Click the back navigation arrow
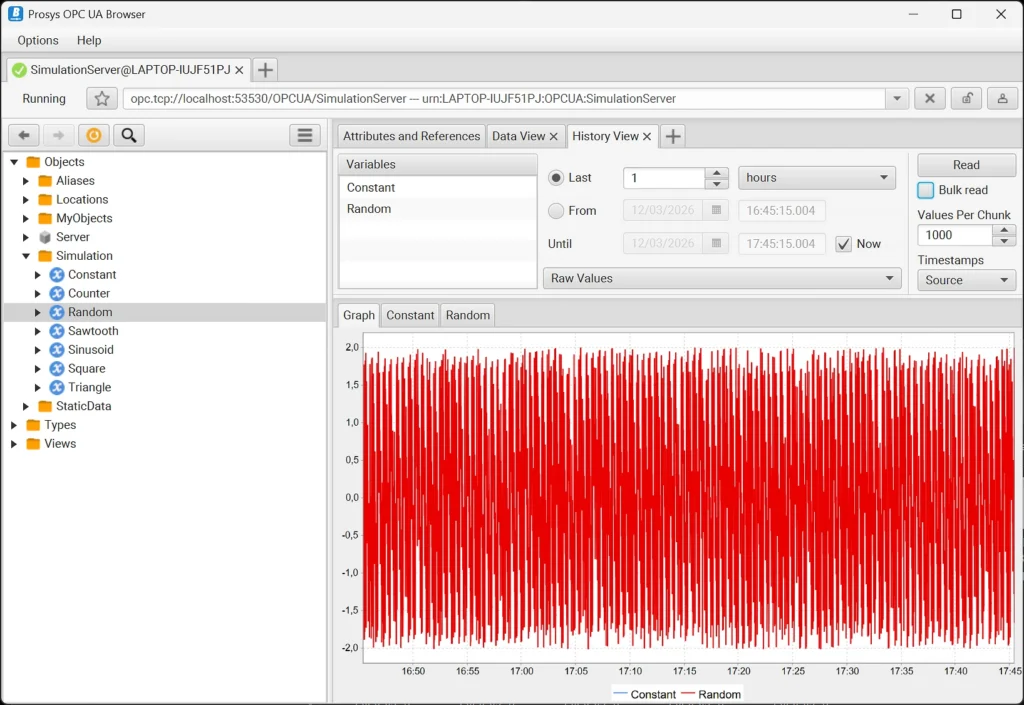Image resolution: width=1024 pixels, height=705 pixels. point(22,135)
